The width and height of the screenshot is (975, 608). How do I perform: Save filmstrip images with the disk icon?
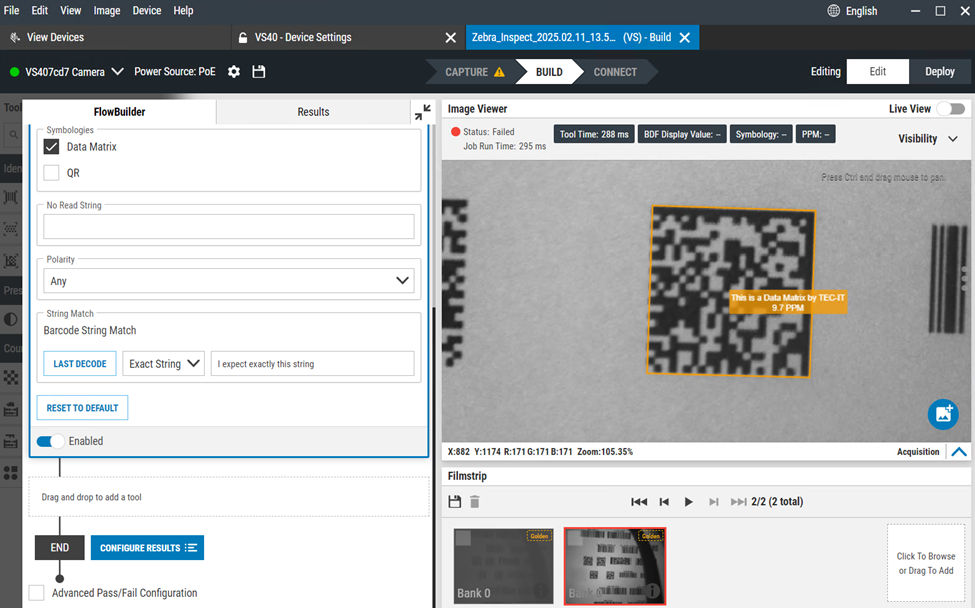point(455,502)
